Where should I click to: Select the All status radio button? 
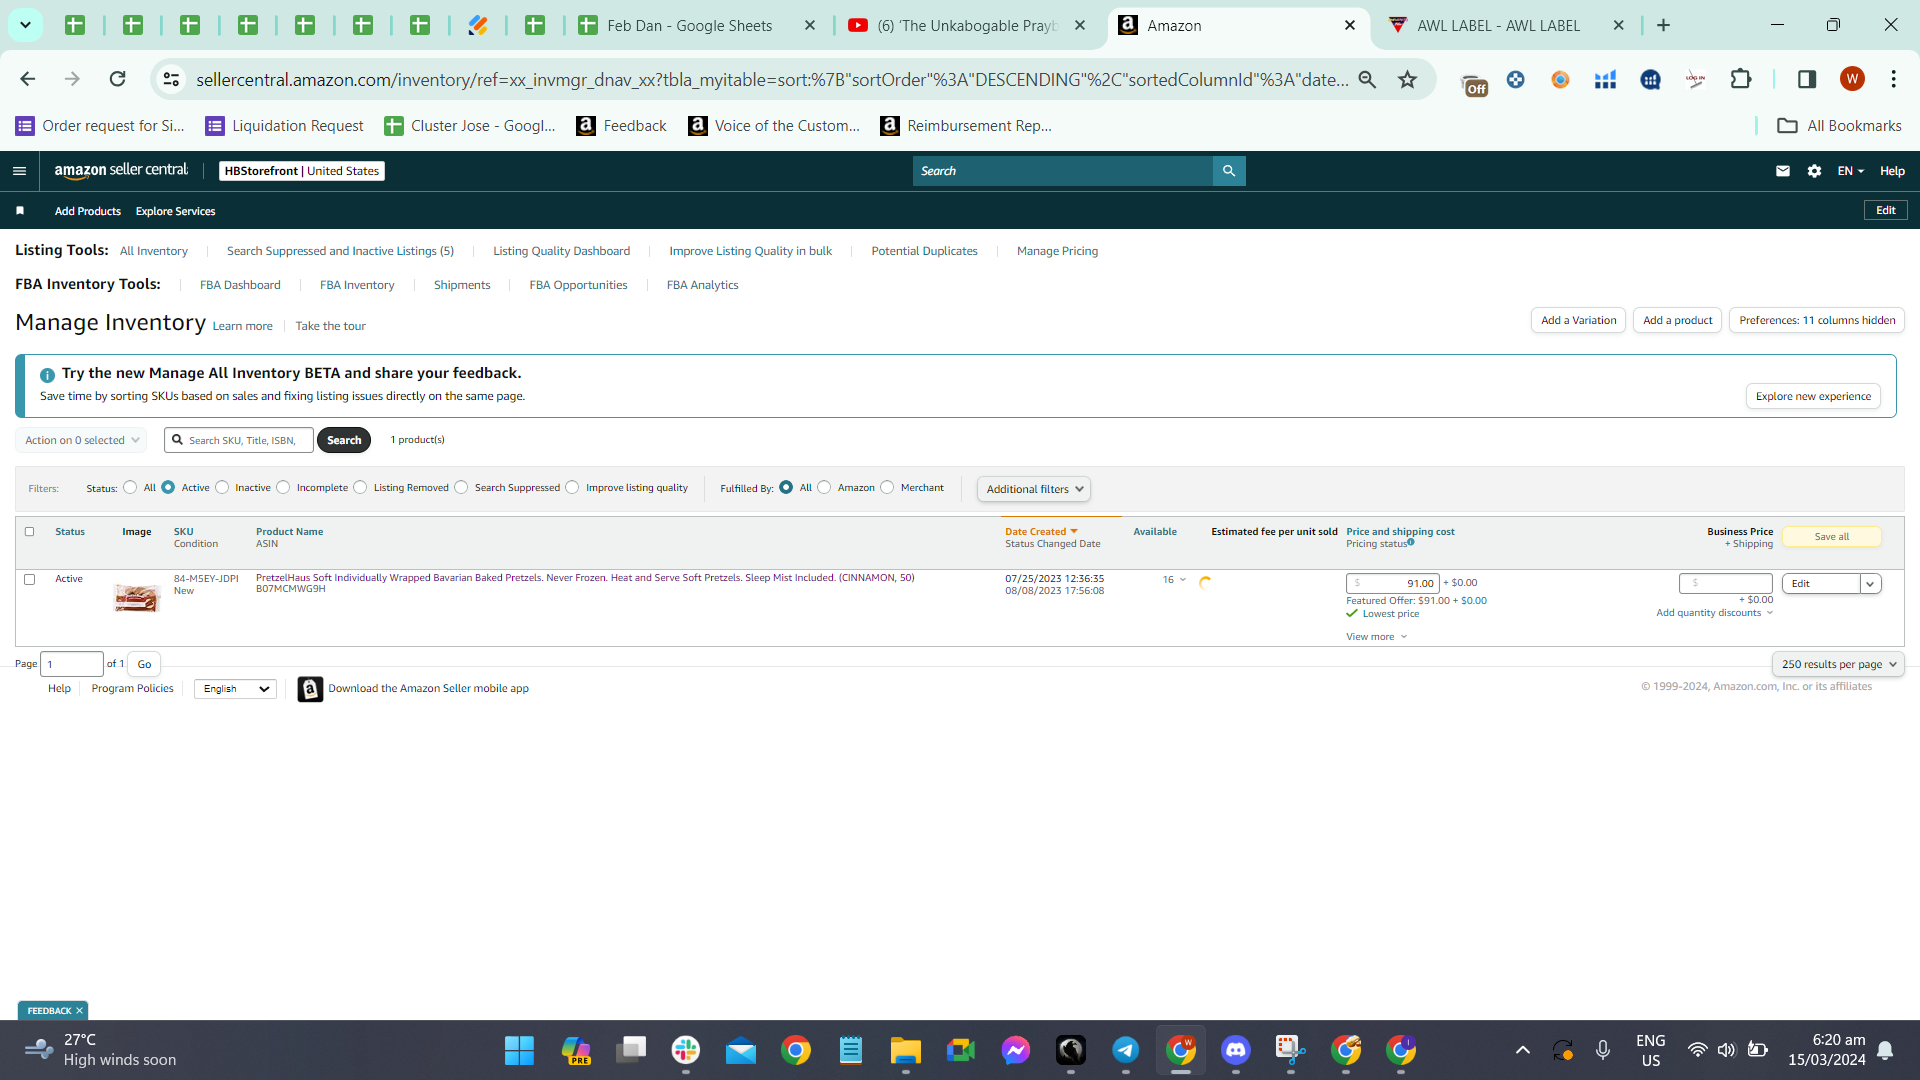pyautogui.click(x=130, y=488)
